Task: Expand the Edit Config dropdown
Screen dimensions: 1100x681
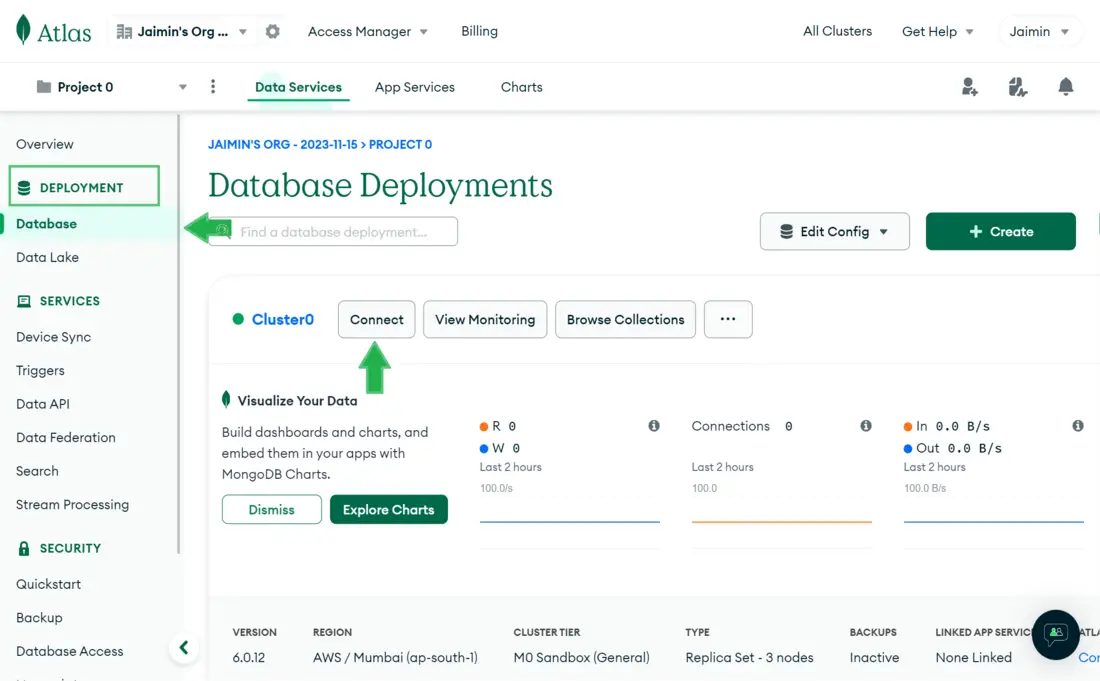Action: tap(834, 232)
